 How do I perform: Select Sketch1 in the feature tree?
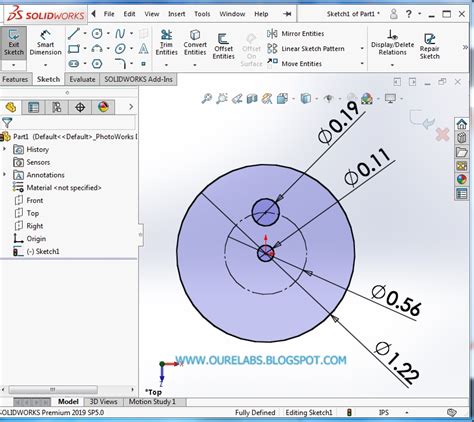tap(36, 251)
